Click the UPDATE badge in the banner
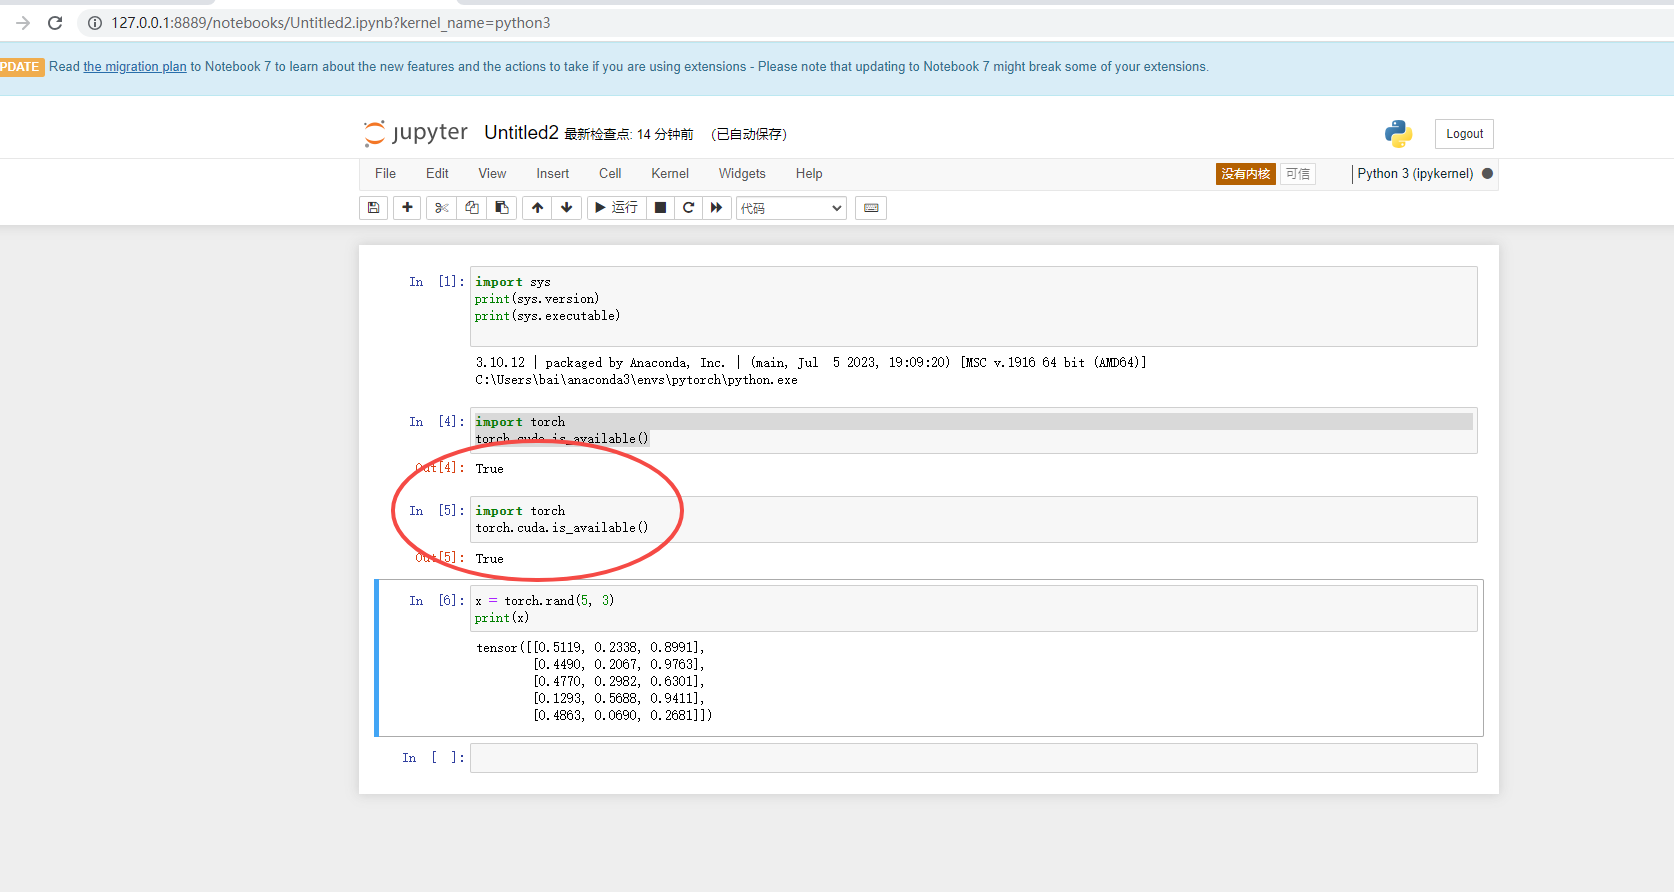 (21, 67)
